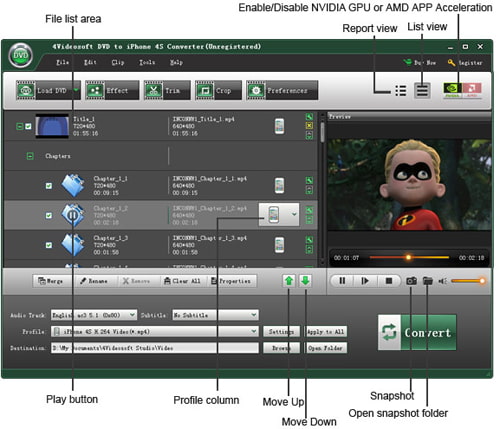This screenshot has width=500, height=429.
Task: Click the Clear All button
Action: pyautogui.click(x=183, y=281)
